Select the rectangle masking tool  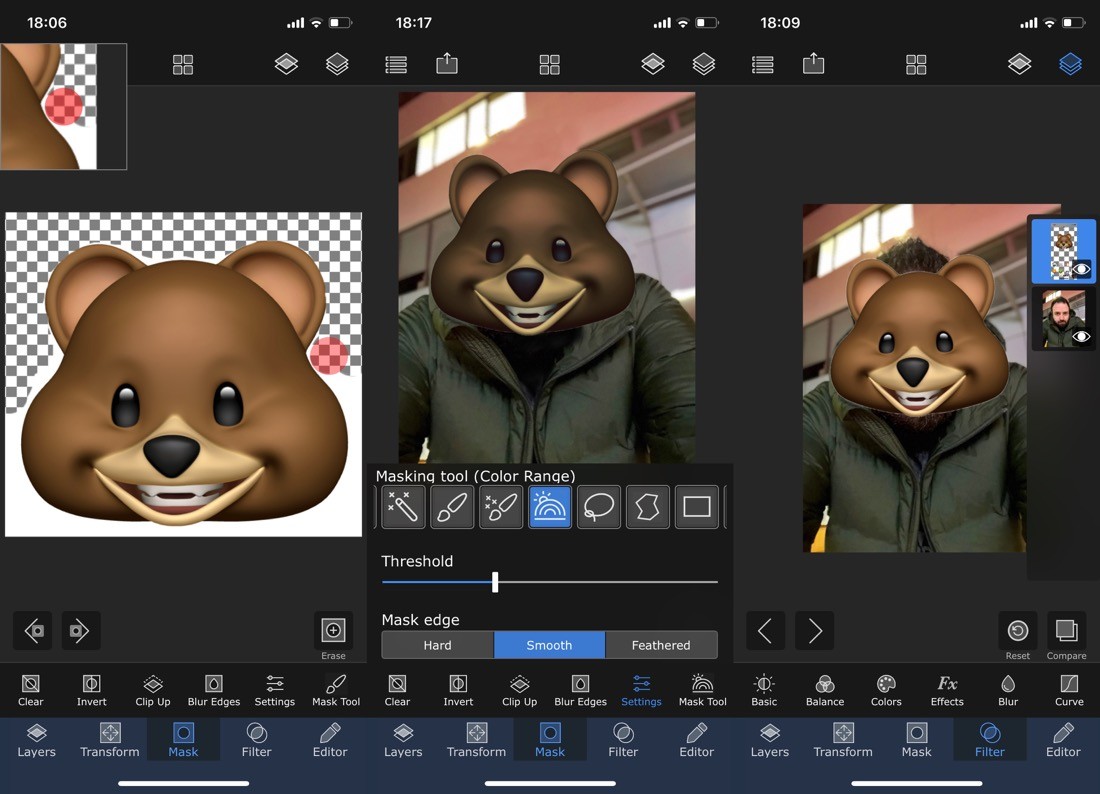[x=697, y=506]
